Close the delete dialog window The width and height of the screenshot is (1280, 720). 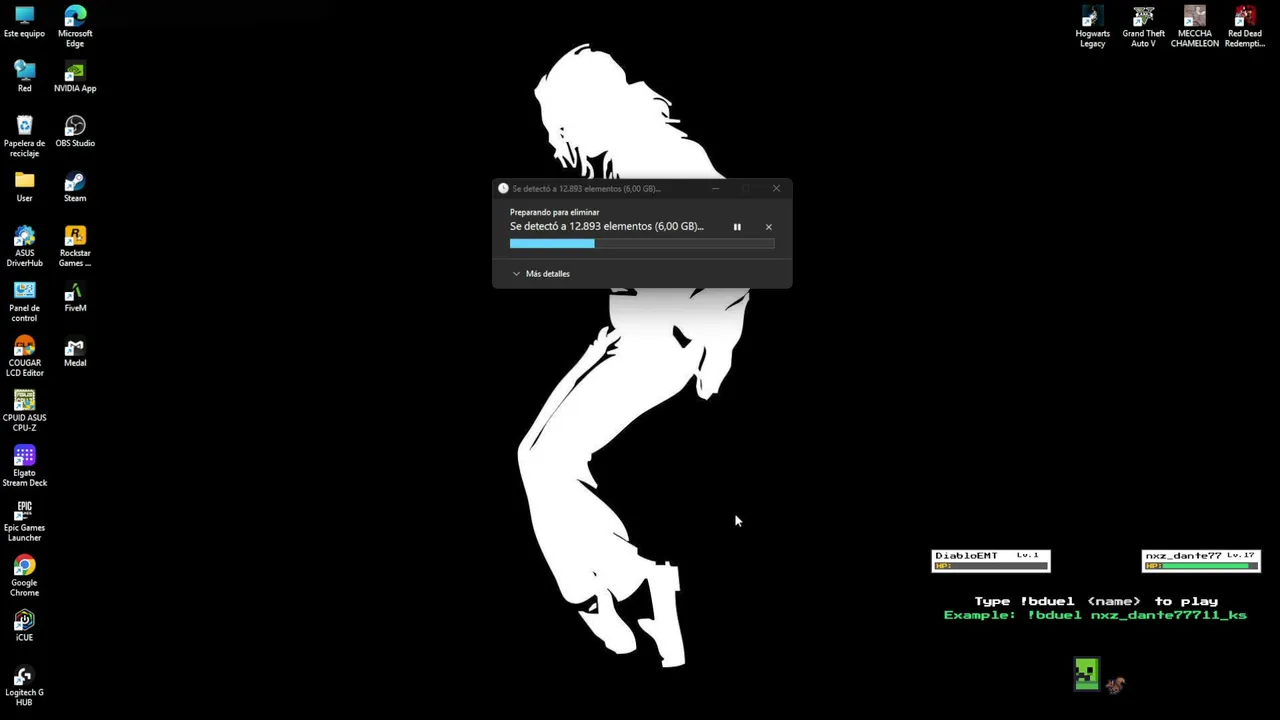[776, 188]
